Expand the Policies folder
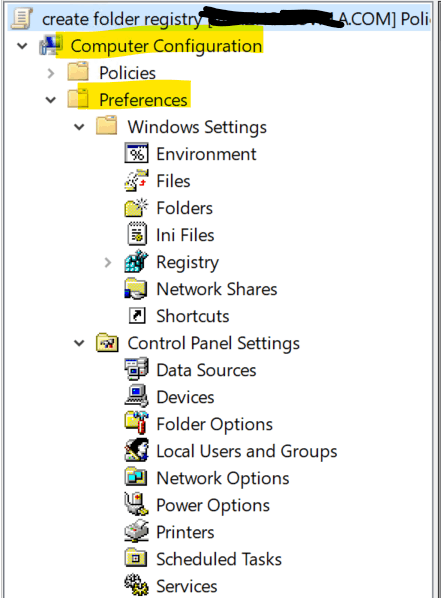 tap(51, 73)
